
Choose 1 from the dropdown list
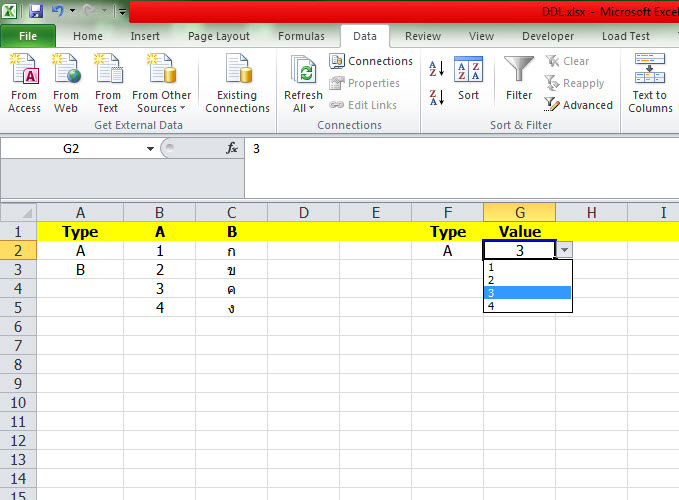[527, 267]
